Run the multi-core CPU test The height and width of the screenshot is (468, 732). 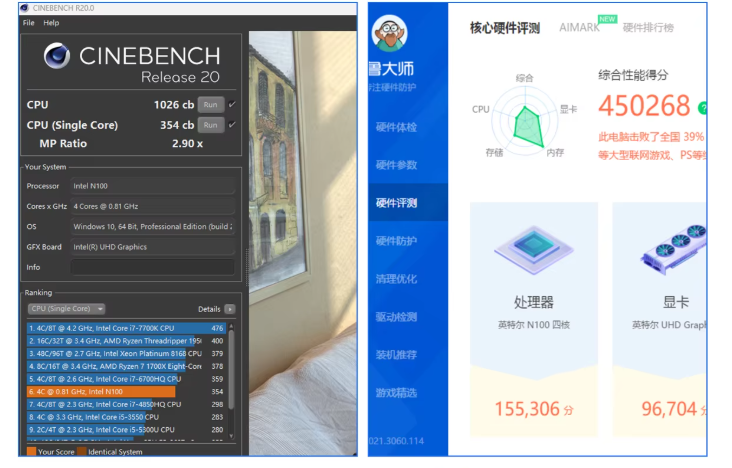[211, 105]
